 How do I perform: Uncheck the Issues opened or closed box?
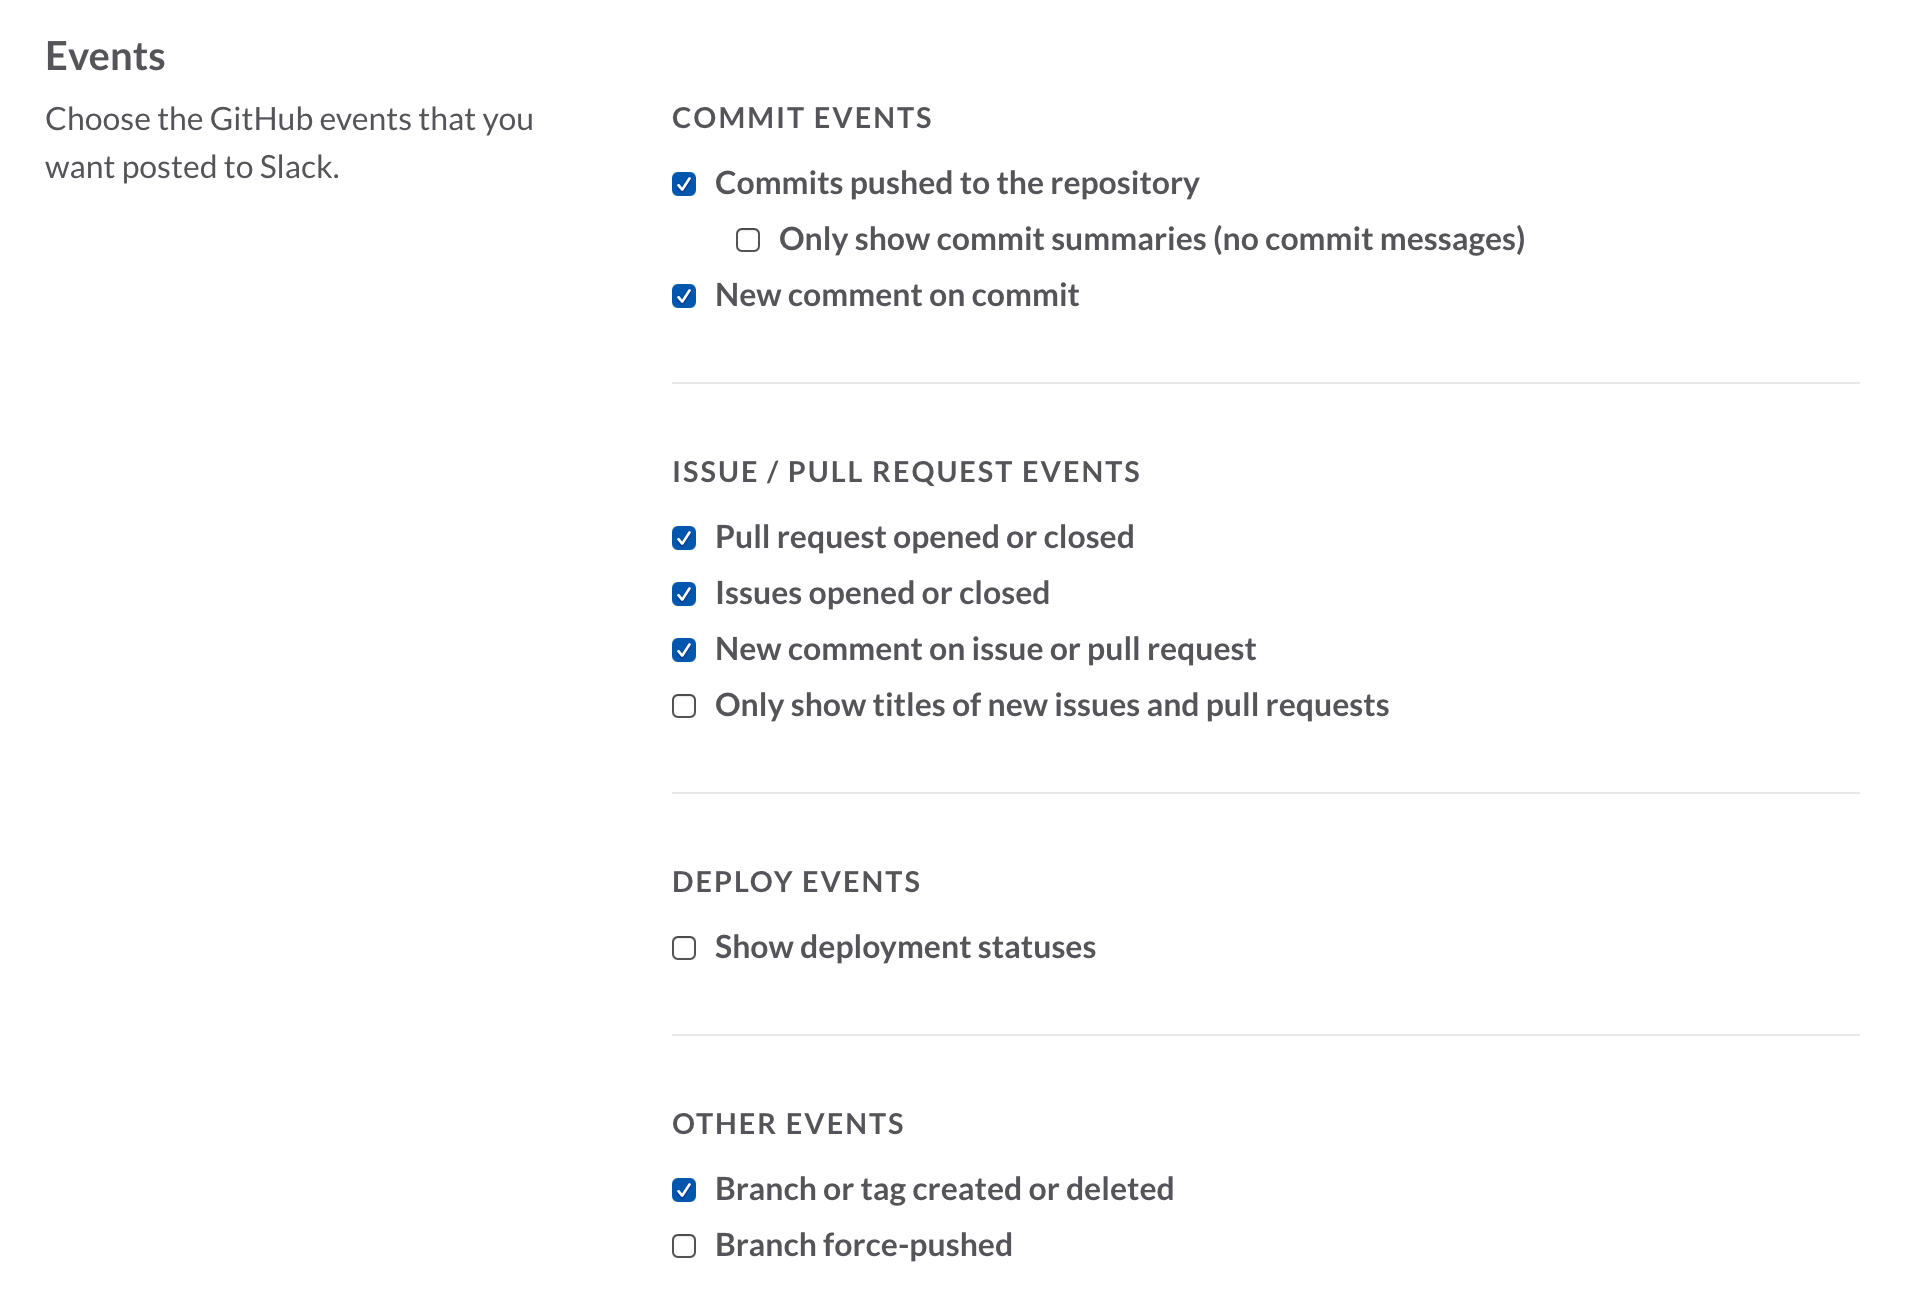pos(684,594)
